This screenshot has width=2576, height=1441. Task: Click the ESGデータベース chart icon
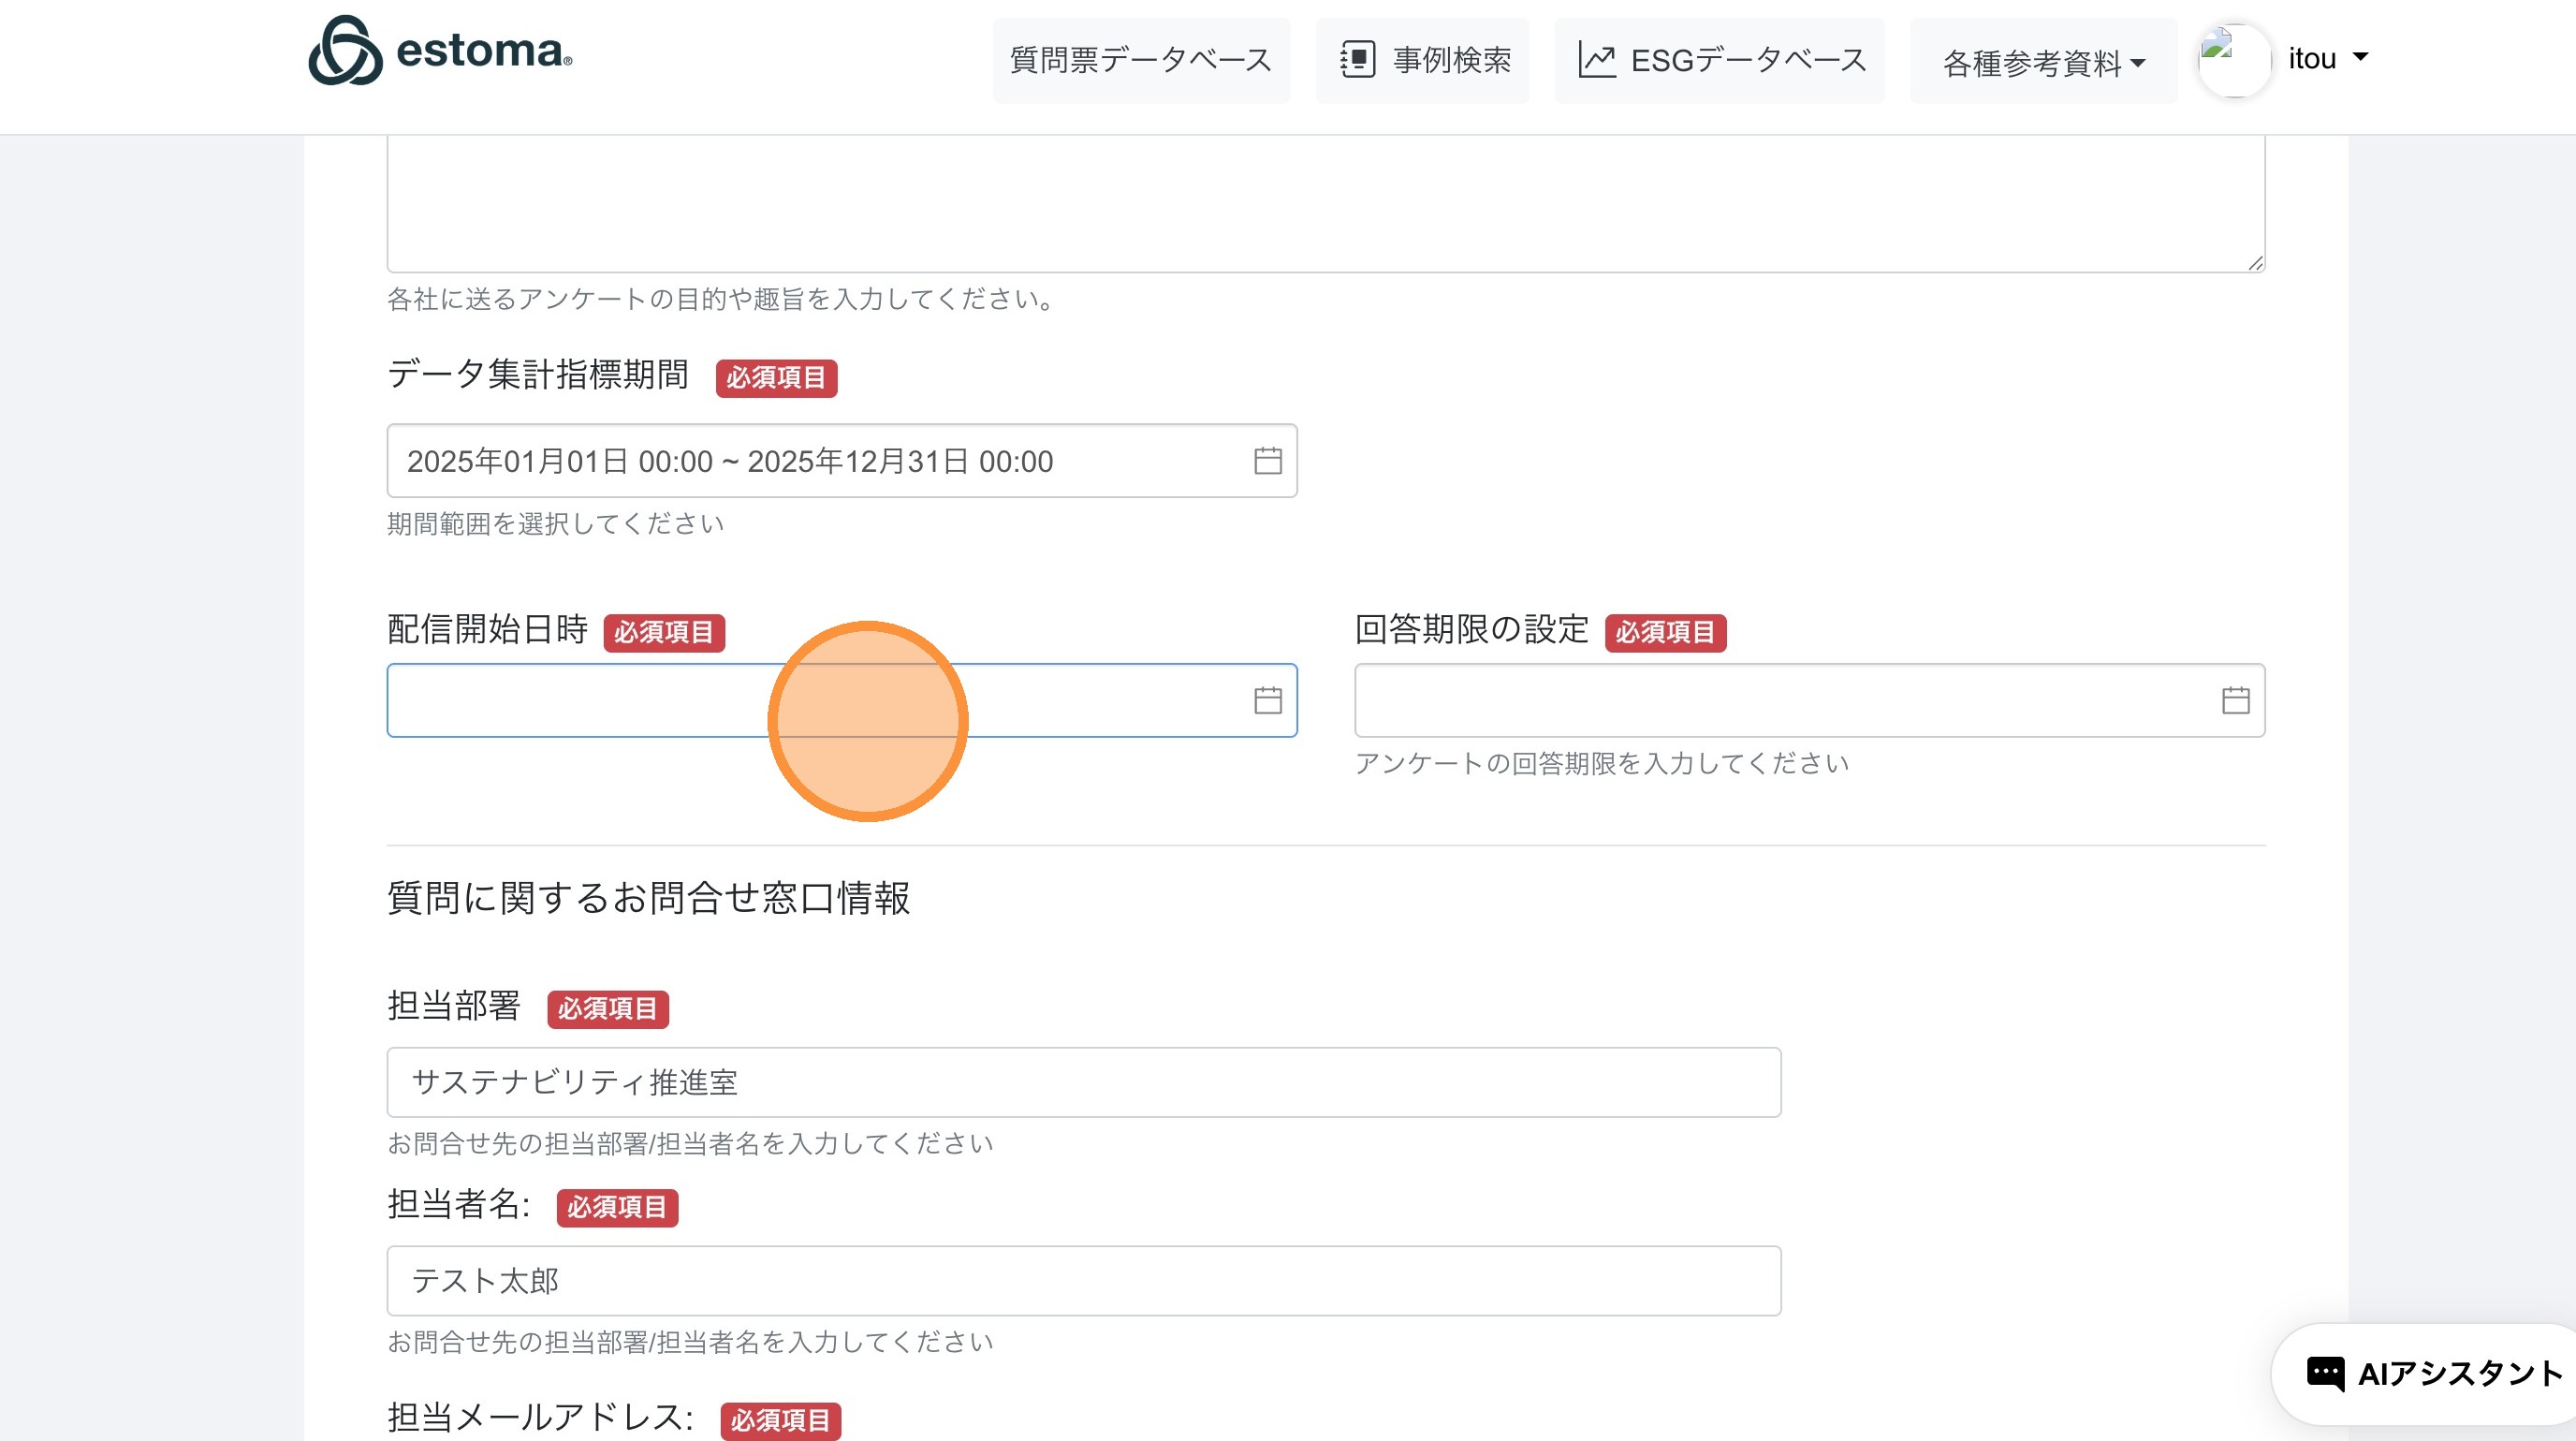click(1596, 60)
